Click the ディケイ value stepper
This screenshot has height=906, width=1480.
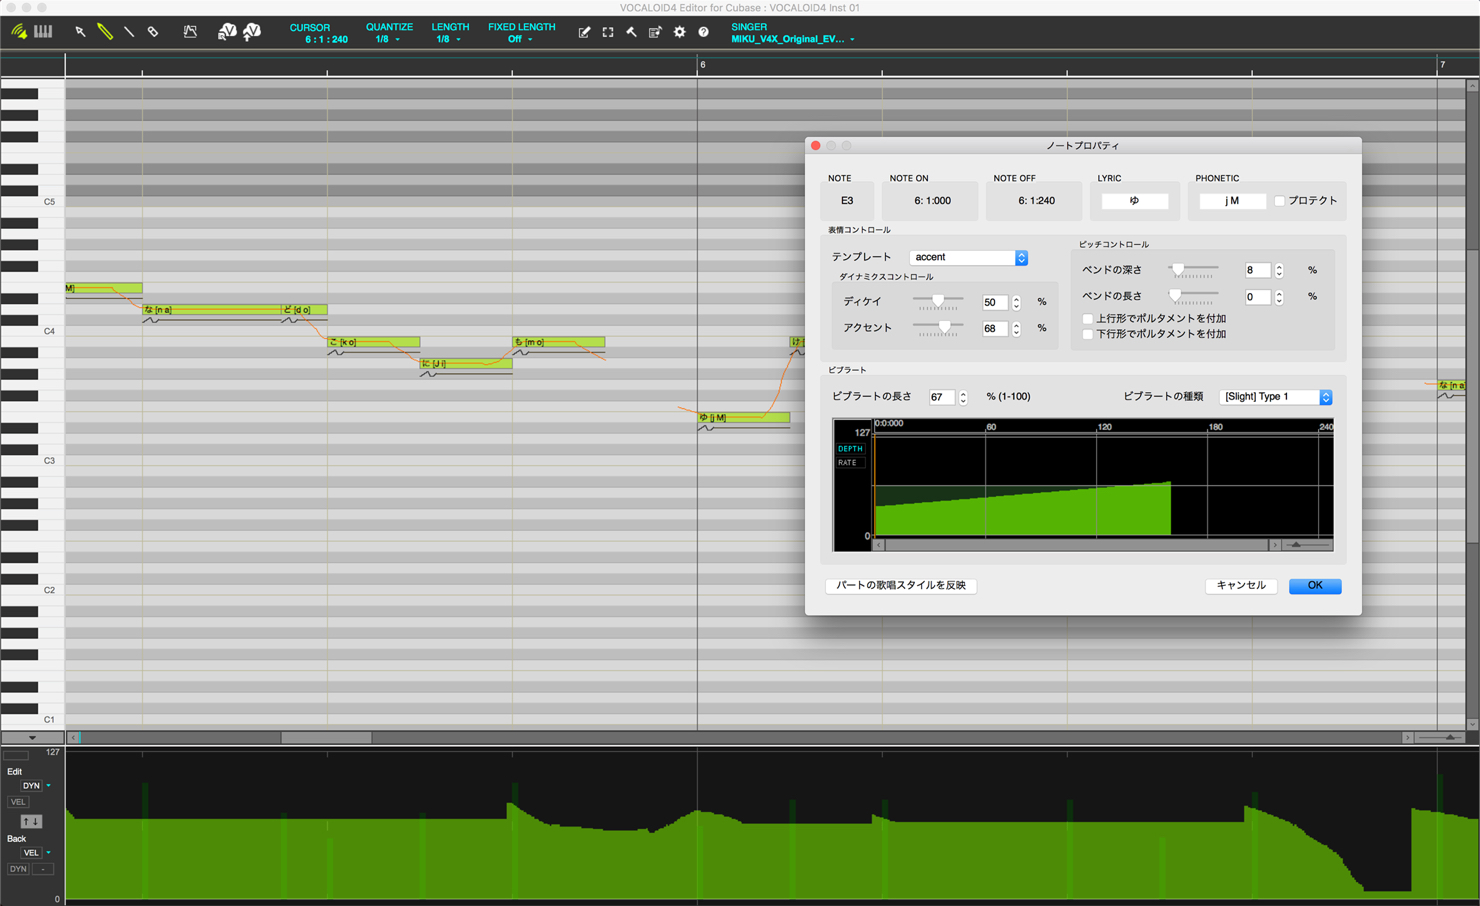click(1017, 302)
